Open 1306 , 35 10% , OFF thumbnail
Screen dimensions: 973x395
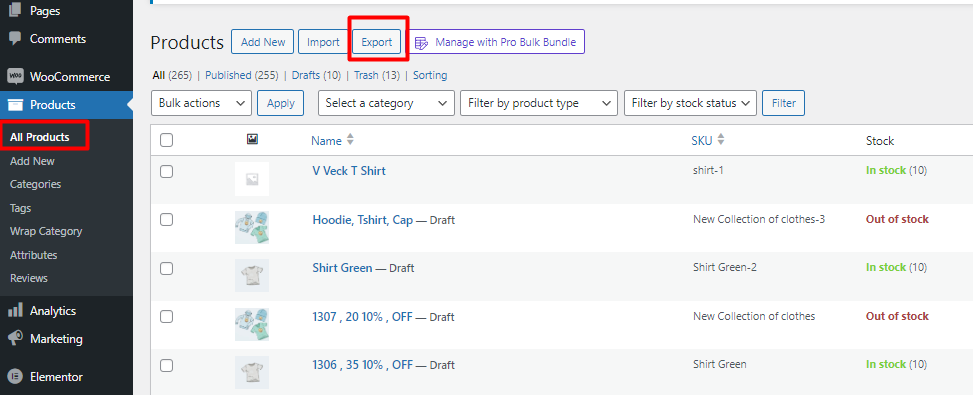(252, 372)
